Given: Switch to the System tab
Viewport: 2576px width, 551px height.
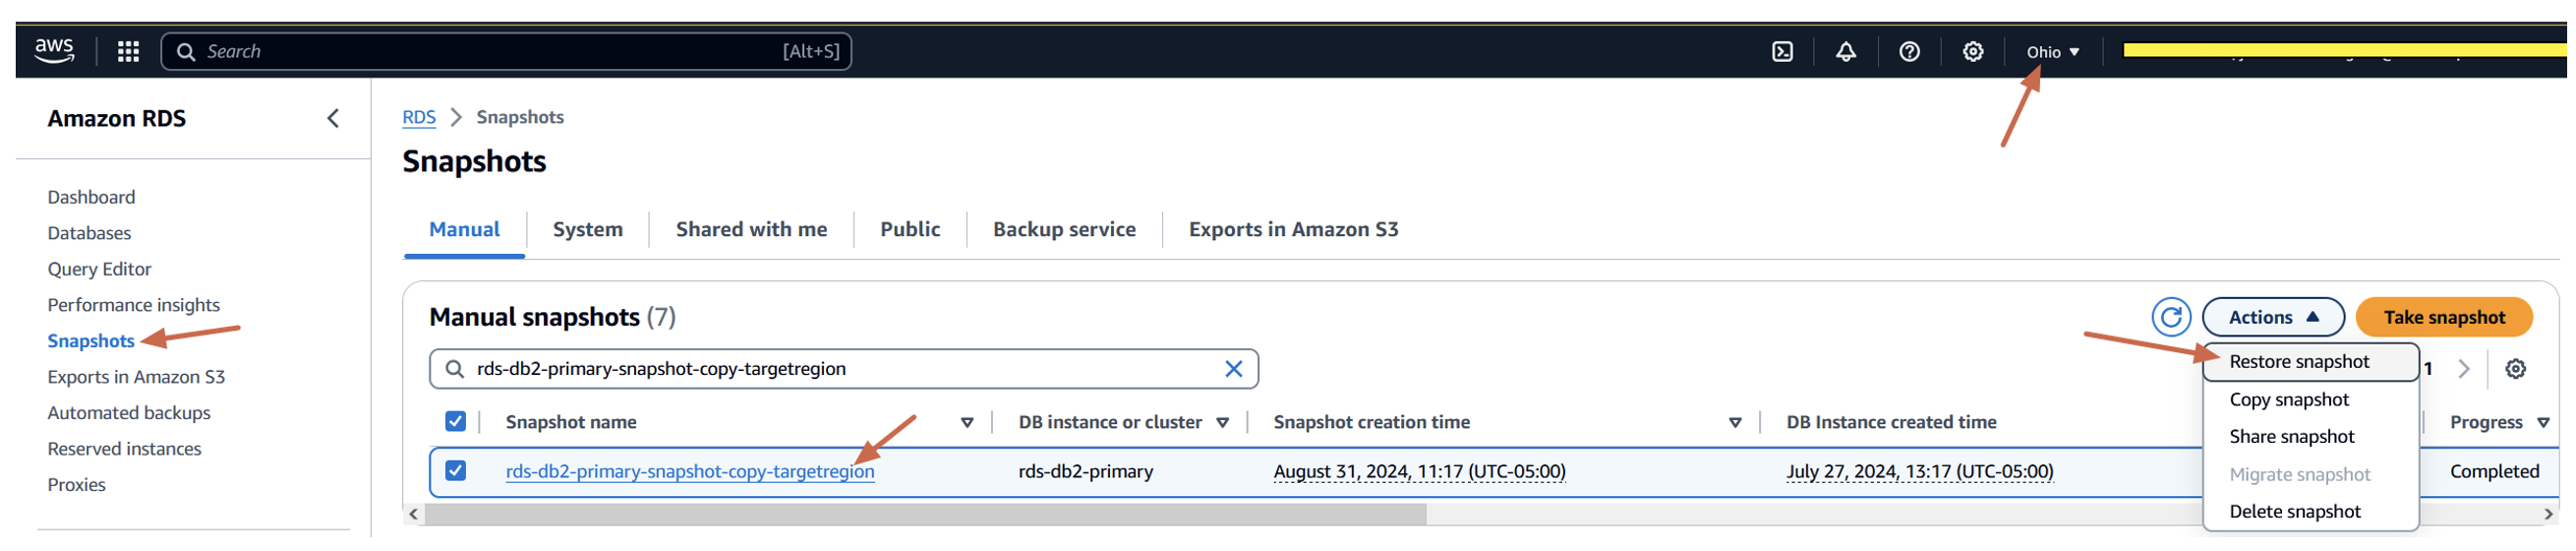Looking at the screenshot, I should 587,230.
